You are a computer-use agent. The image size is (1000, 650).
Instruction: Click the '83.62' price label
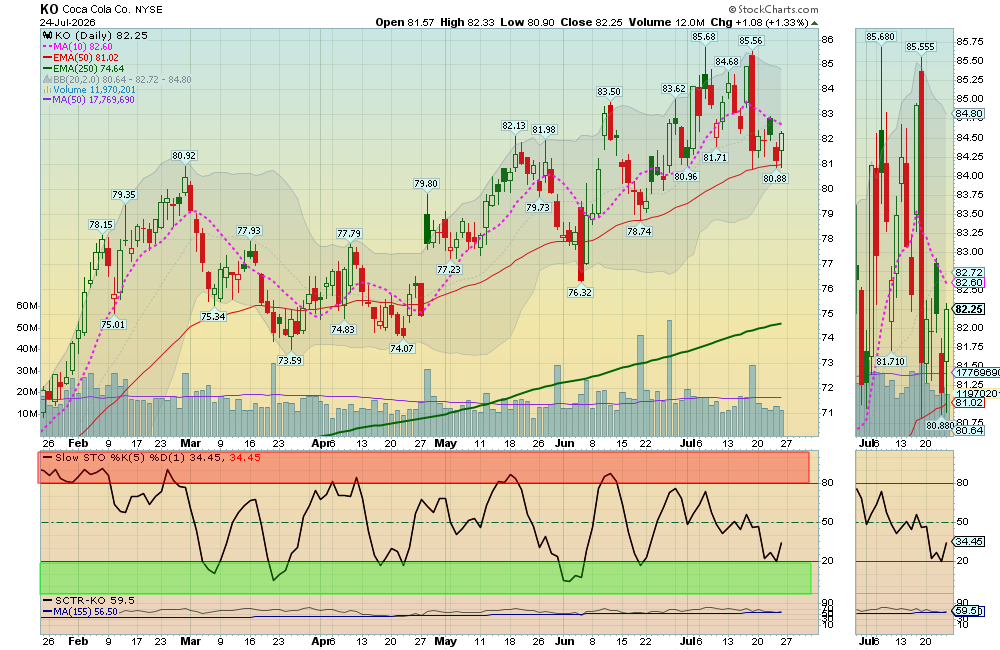point(674,89)
